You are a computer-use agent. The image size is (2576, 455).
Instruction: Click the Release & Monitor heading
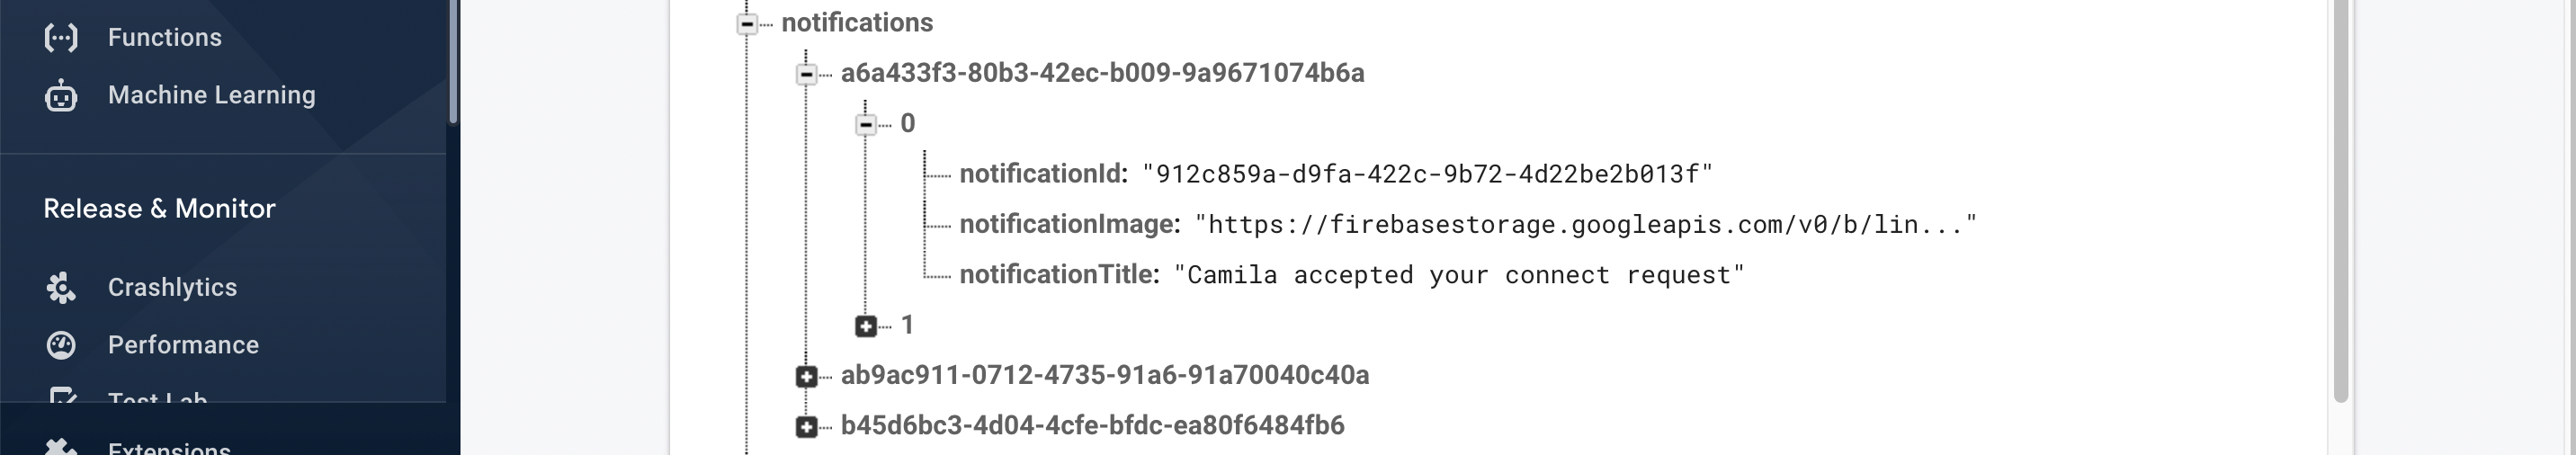159,209
